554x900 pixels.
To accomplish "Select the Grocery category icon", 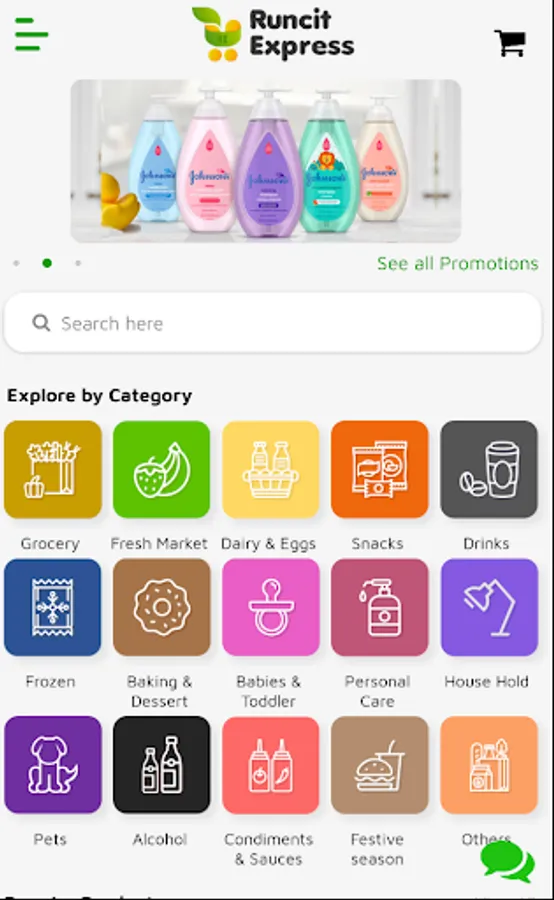I will [53, 470].
